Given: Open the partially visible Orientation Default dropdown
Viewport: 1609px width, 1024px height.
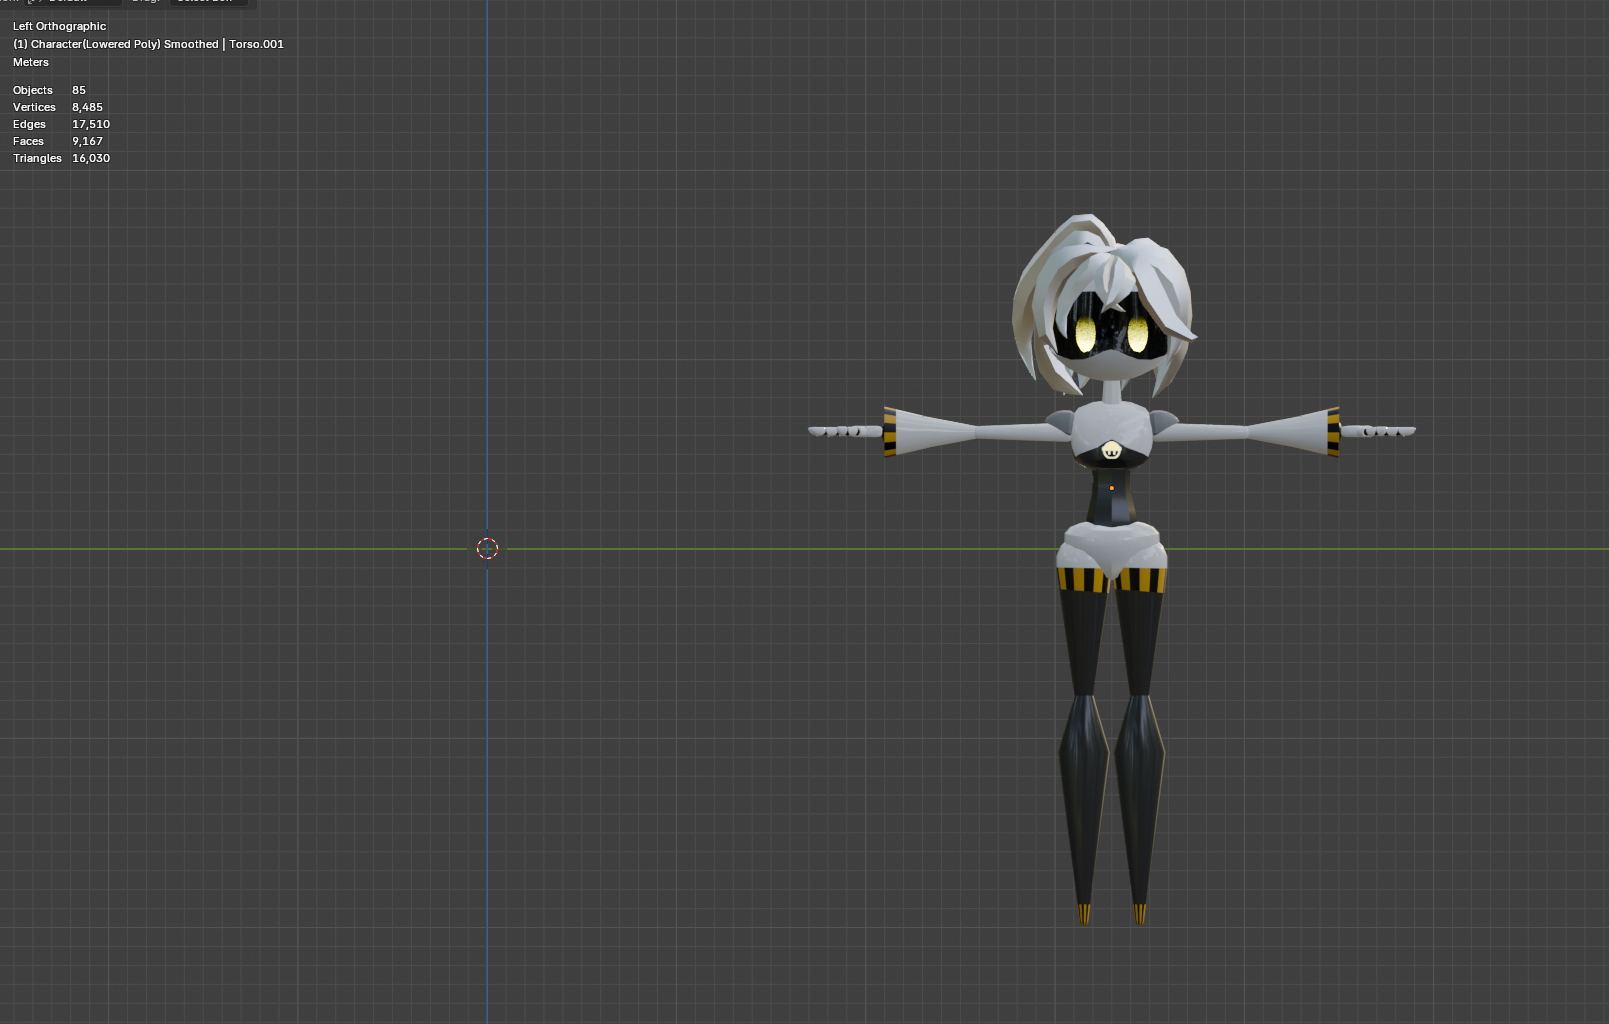Looking at the screenshot, I should pyautogui.click(x=72, y=2).
